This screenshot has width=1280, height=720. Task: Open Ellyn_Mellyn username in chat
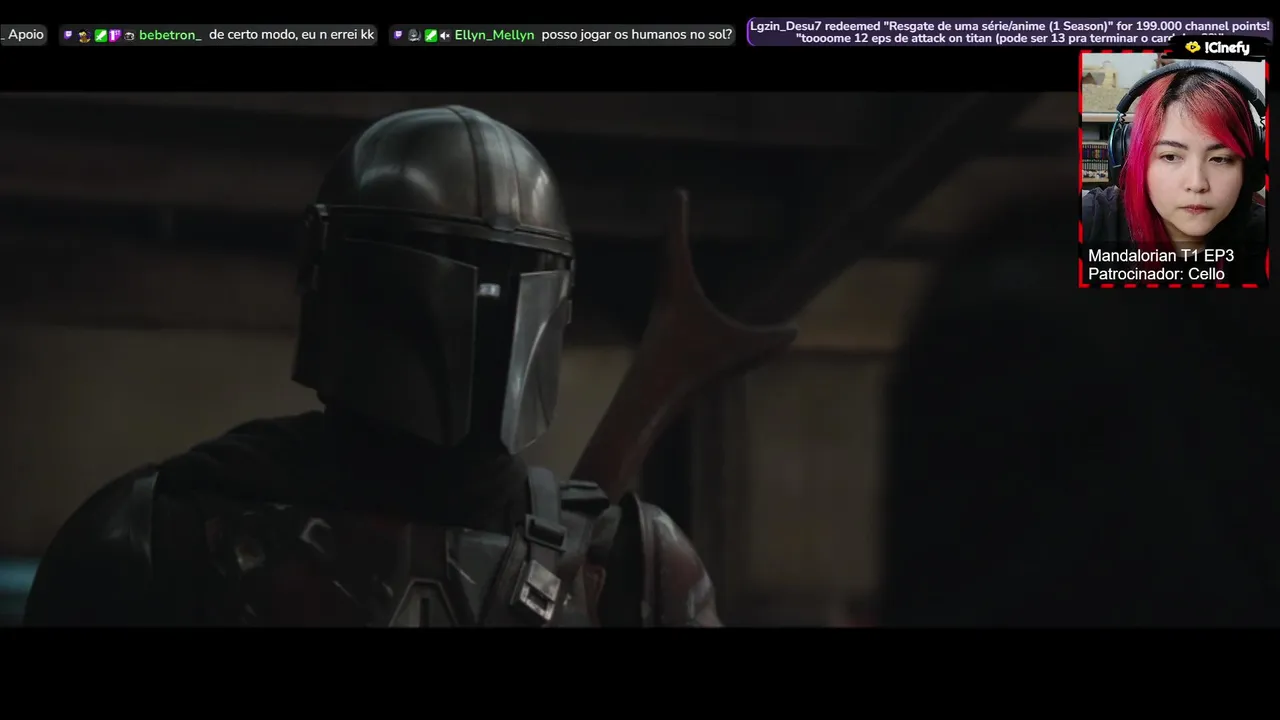point(494,35)
